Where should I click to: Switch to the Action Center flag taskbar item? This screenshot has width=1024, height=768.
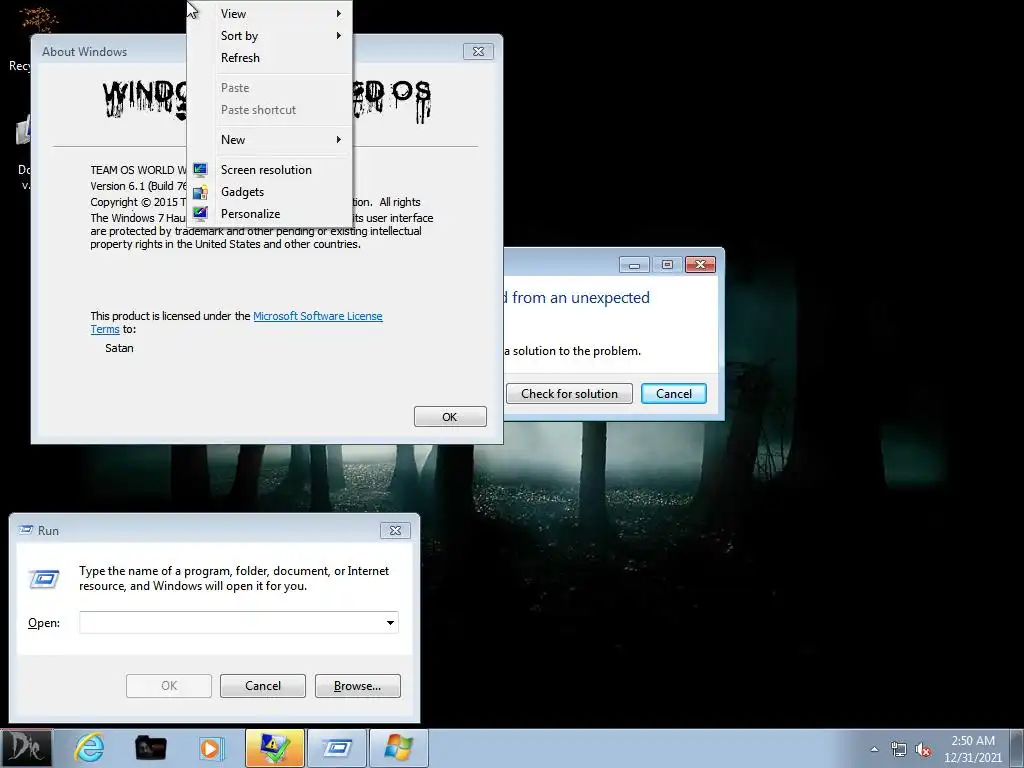pyautogui.click(x=275, y=748)
